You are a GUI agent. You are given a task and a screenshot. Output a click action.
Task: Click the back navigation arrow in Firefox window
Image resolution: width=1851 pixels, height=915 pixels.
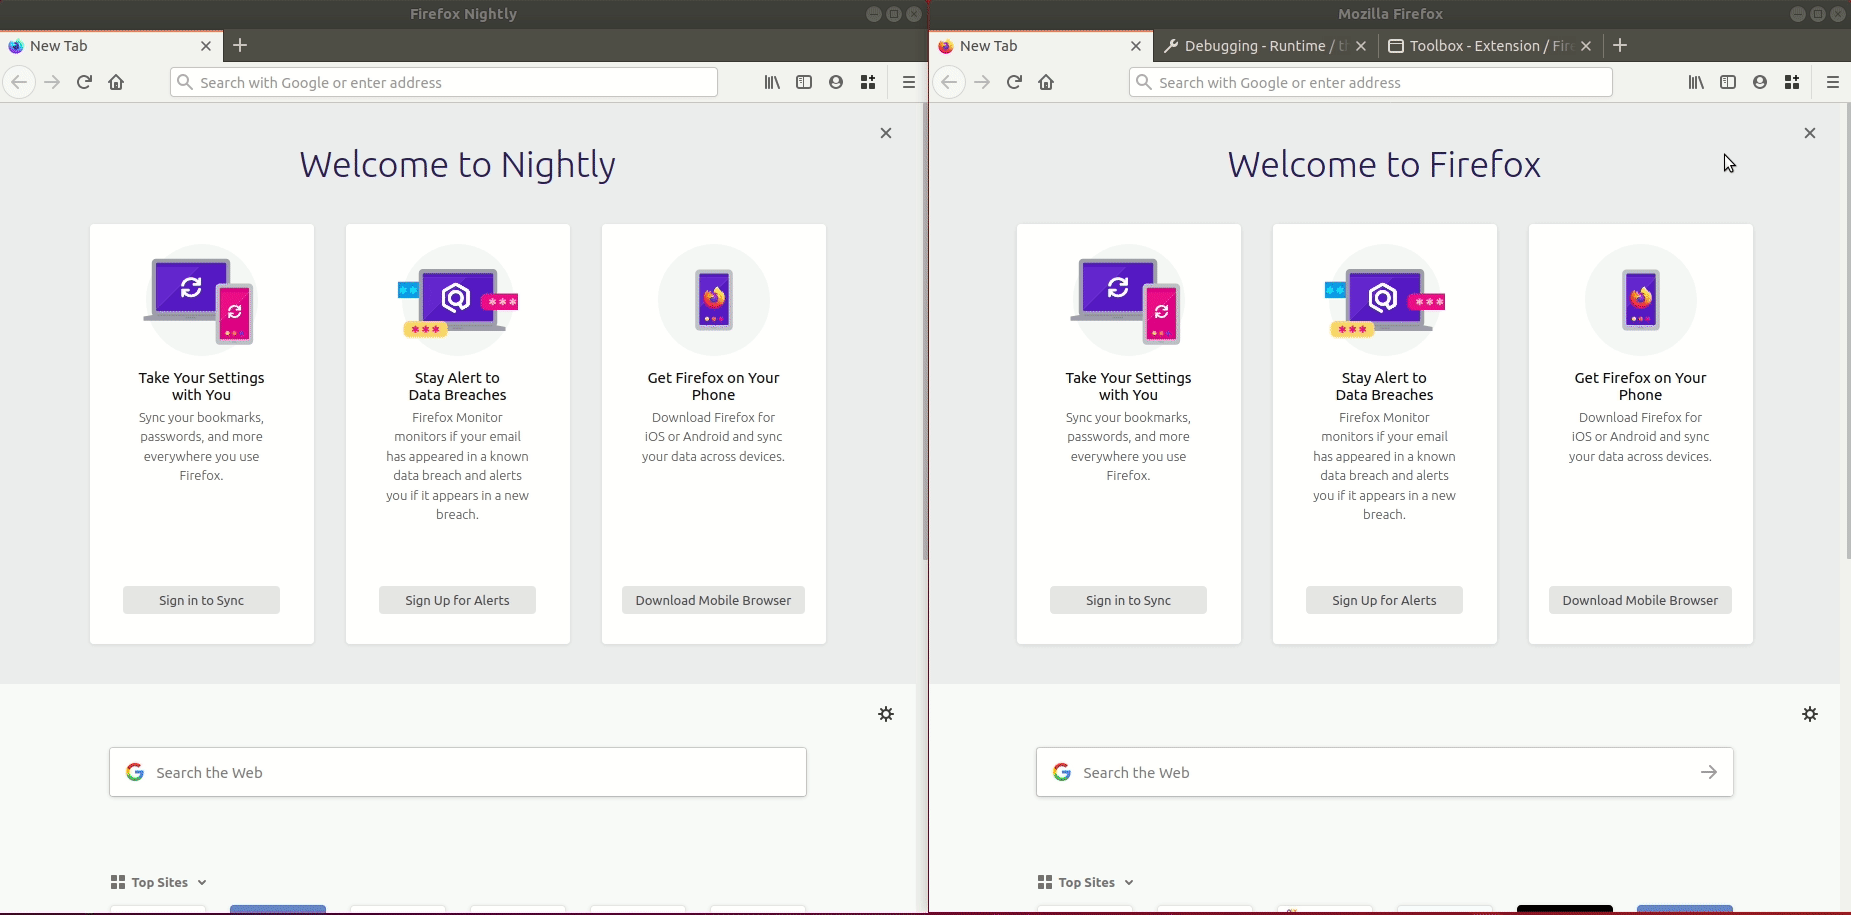(948, 82)
